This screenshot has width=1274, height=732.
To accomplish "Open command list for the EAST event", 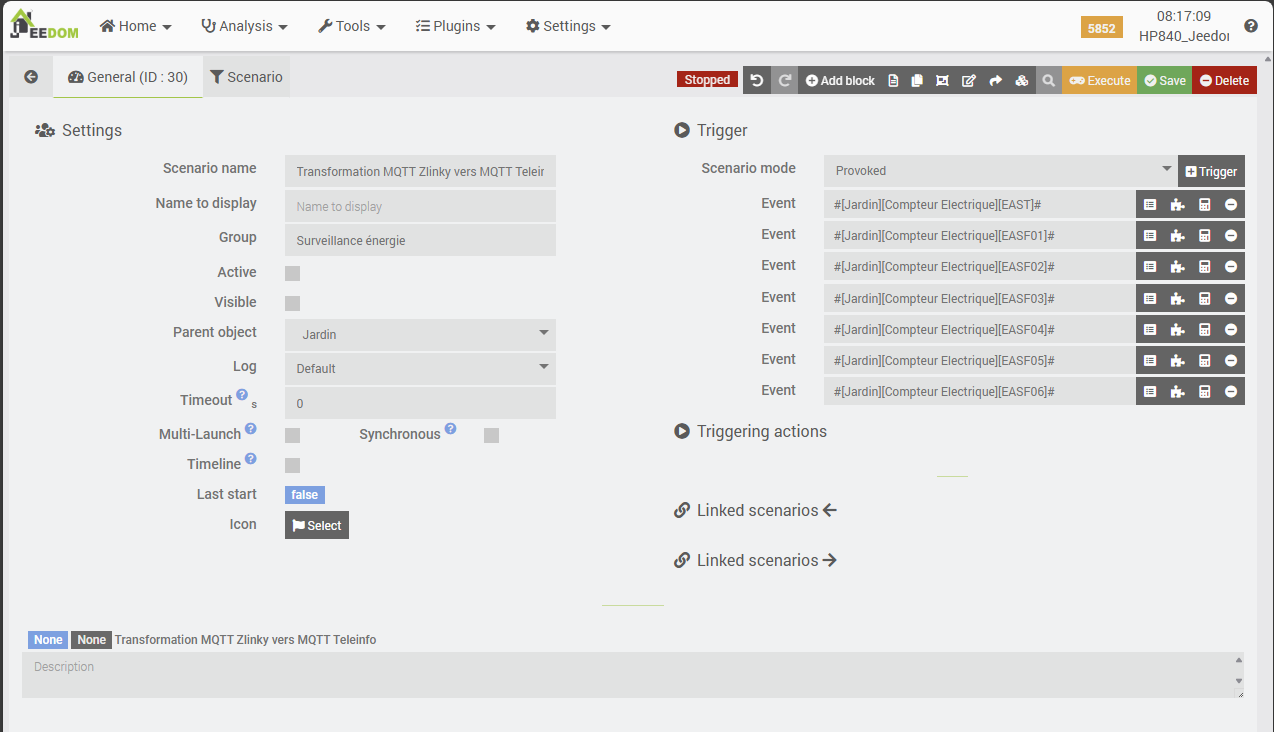I will tap(1150, 204).
